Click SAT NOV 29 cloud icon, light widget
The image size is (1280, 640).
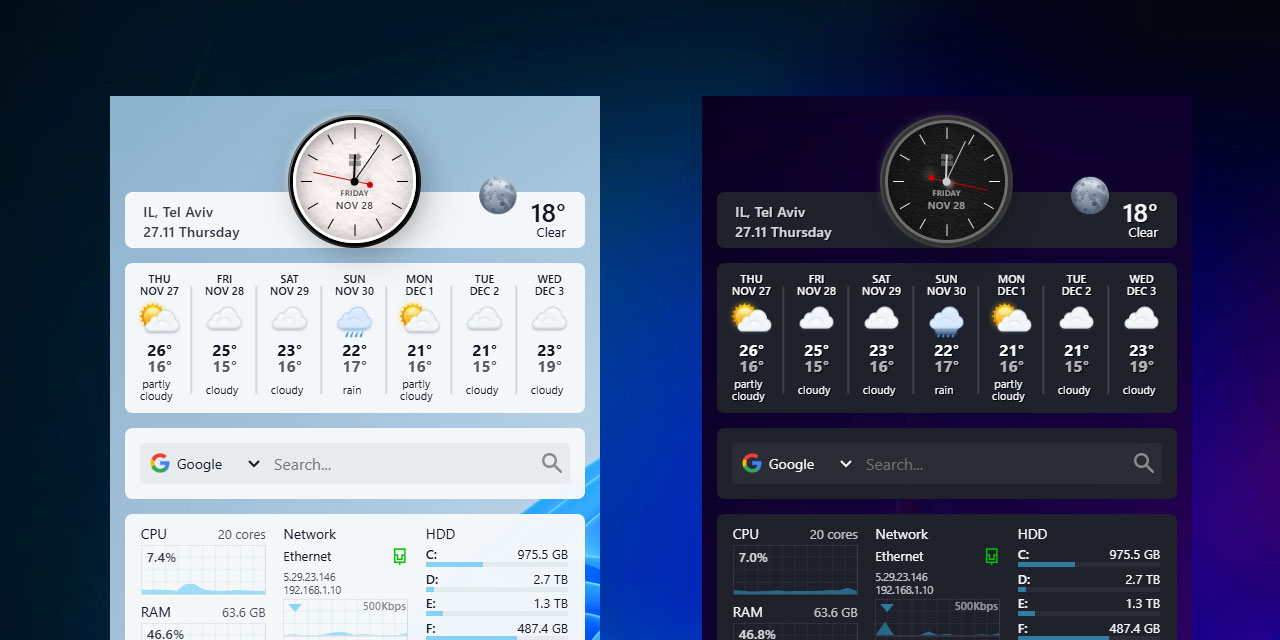[289, 319]
